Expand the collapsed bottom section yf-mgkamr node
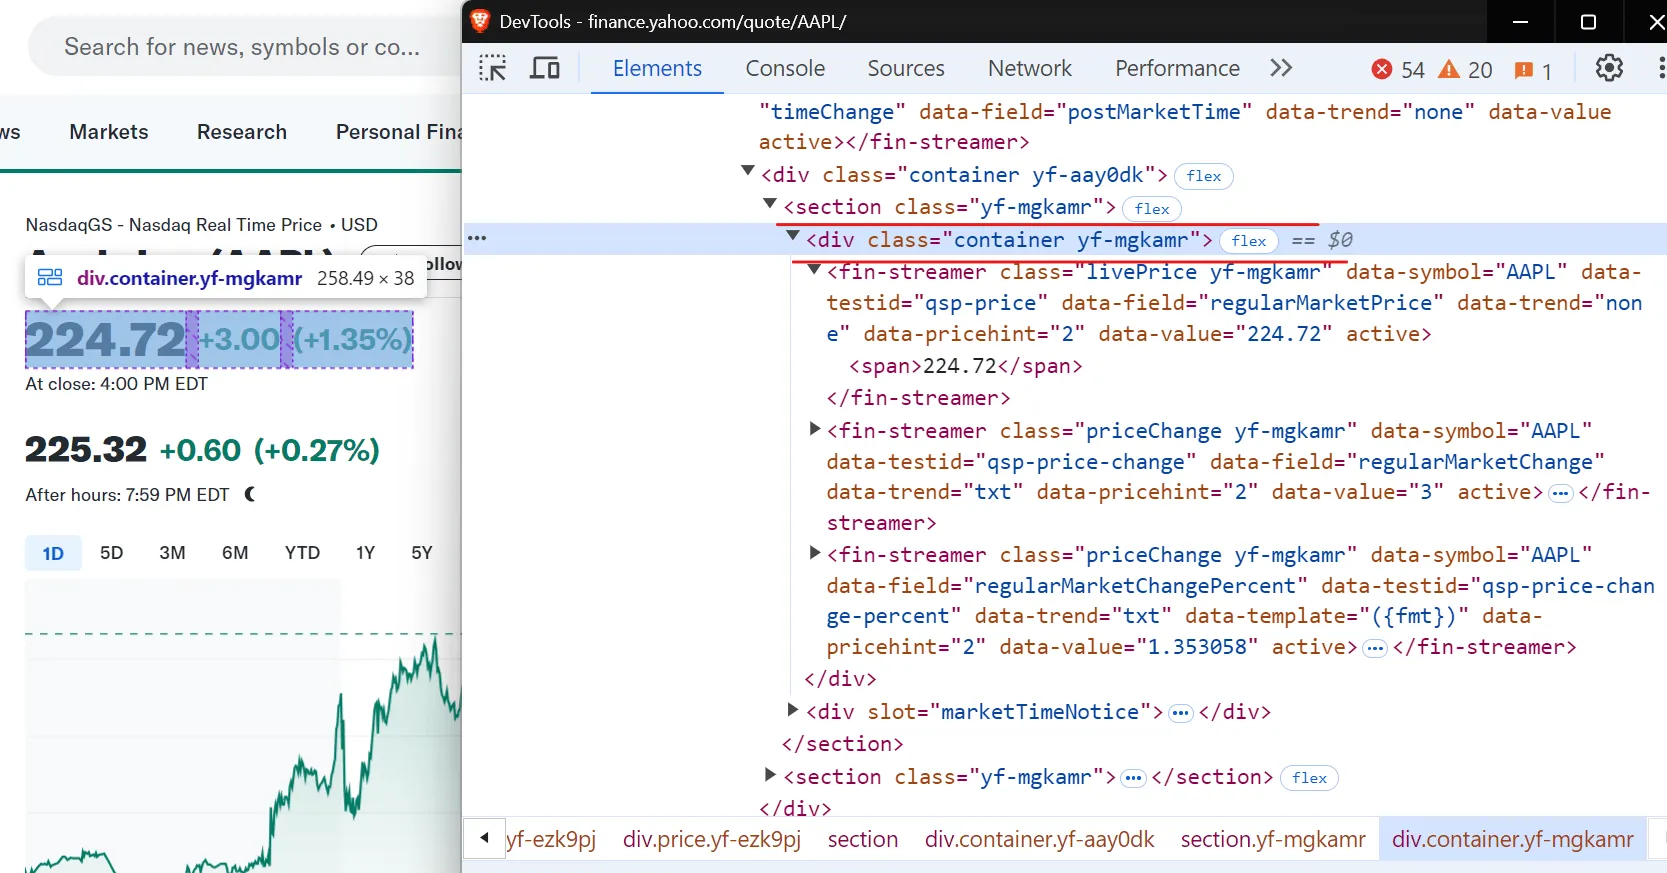Image resolution: width=1667 pixels, height=873 pixels. coord(770,774)
